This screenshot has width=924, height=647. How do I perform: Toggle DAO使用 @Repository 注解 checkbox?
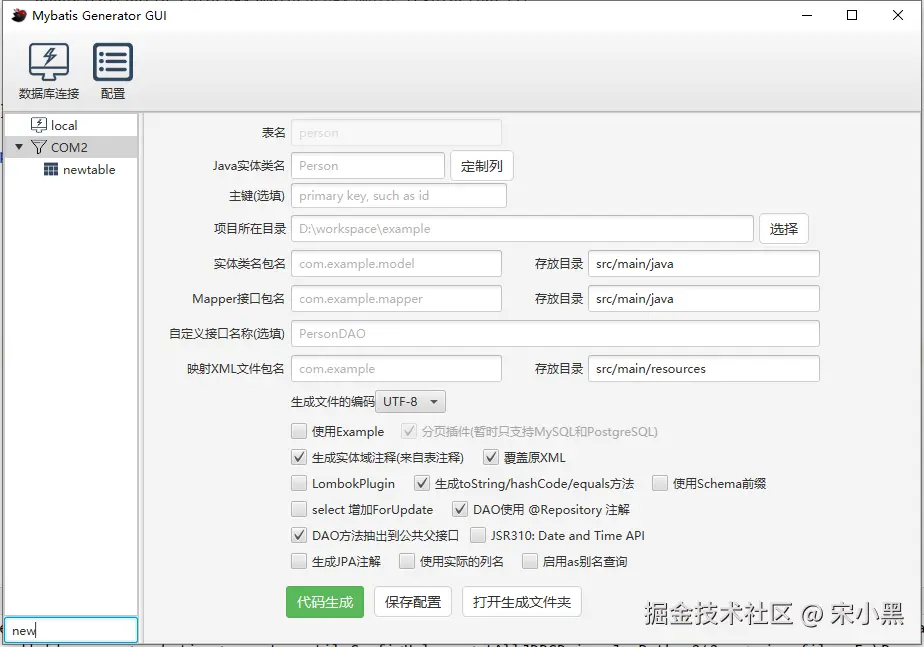click(460, 509)
